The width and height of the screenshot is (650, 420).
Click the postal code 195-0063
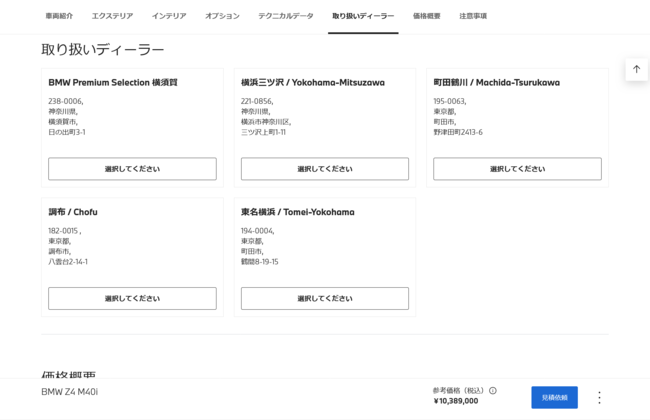tap(450, 101)
